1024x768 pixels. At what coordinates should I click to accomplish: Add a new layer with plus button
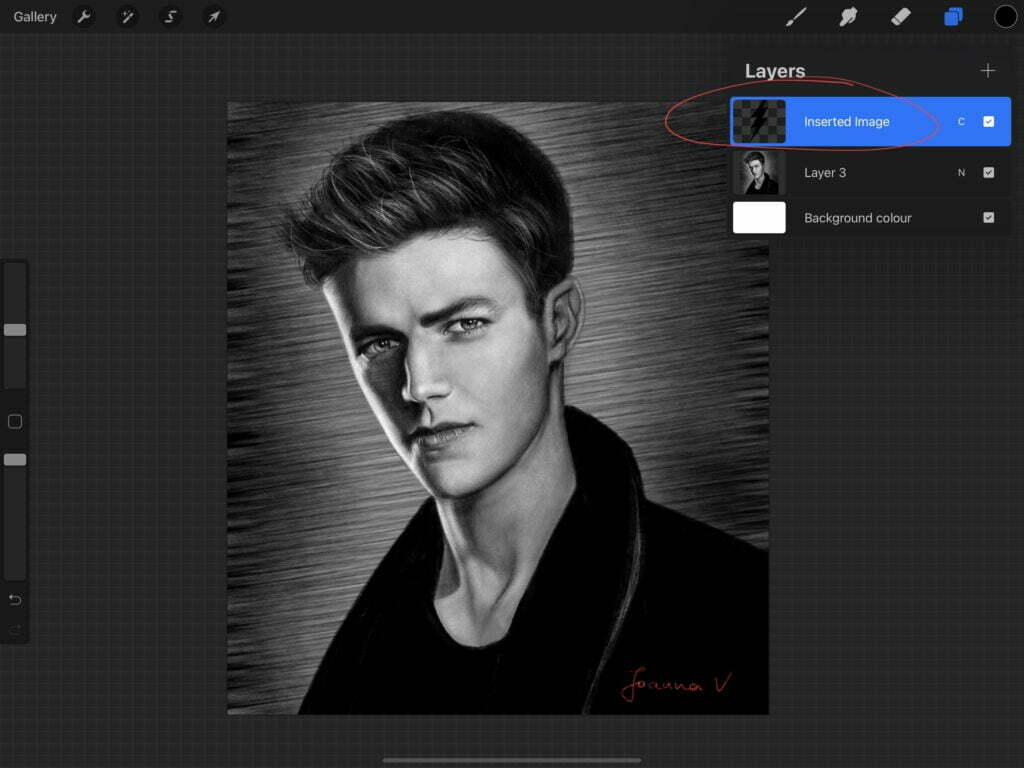coord(987,71)
